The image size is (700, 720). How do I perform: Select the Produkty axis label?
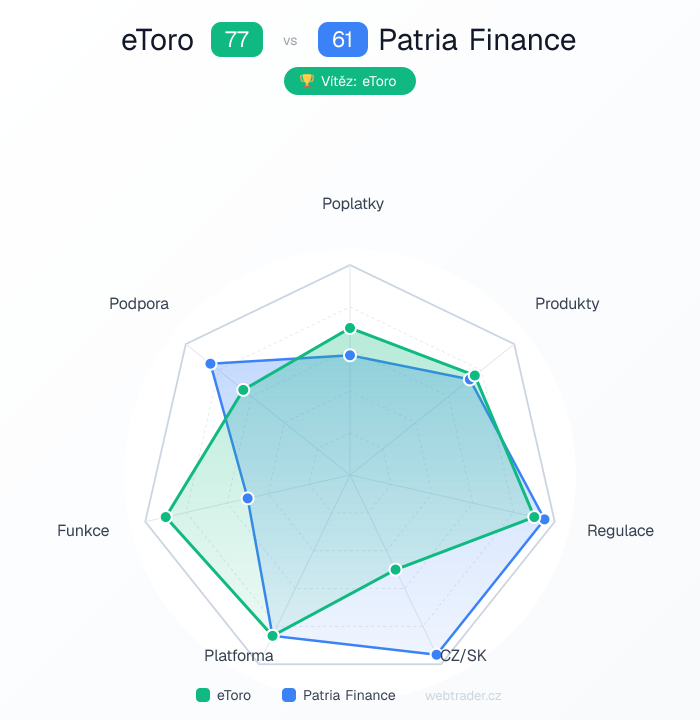click(x=567, y=303)
